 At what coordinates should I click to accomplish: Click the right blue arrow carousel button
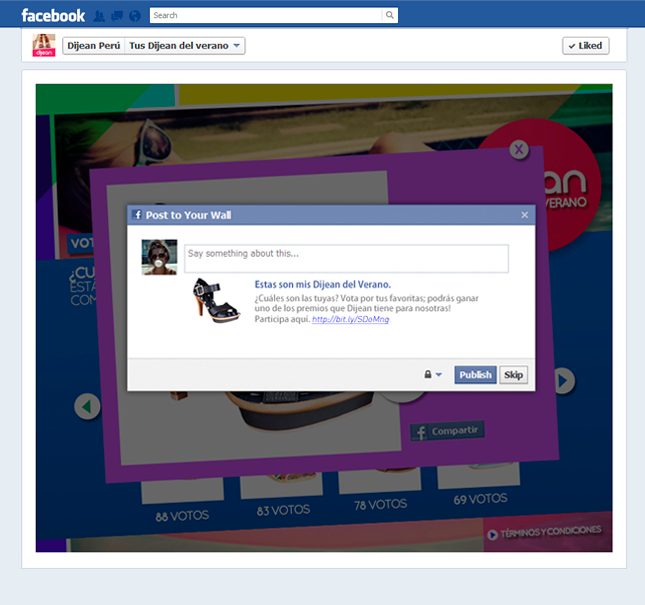pos(563,381)
